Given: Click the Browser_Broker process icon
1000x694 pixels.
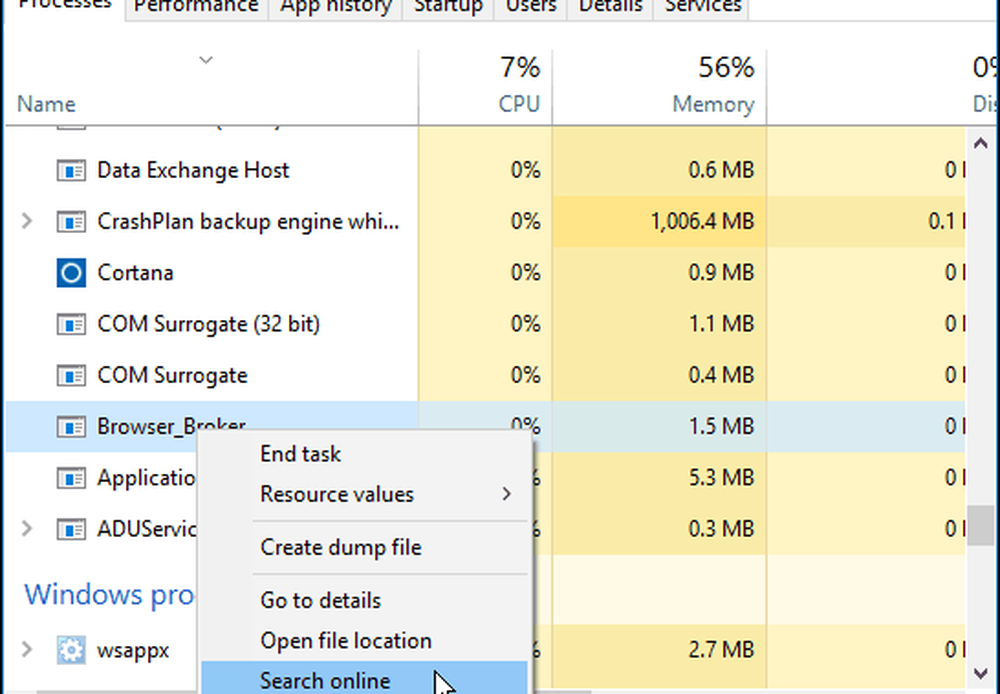Looking at the screenshot, I should pos(71,427).
